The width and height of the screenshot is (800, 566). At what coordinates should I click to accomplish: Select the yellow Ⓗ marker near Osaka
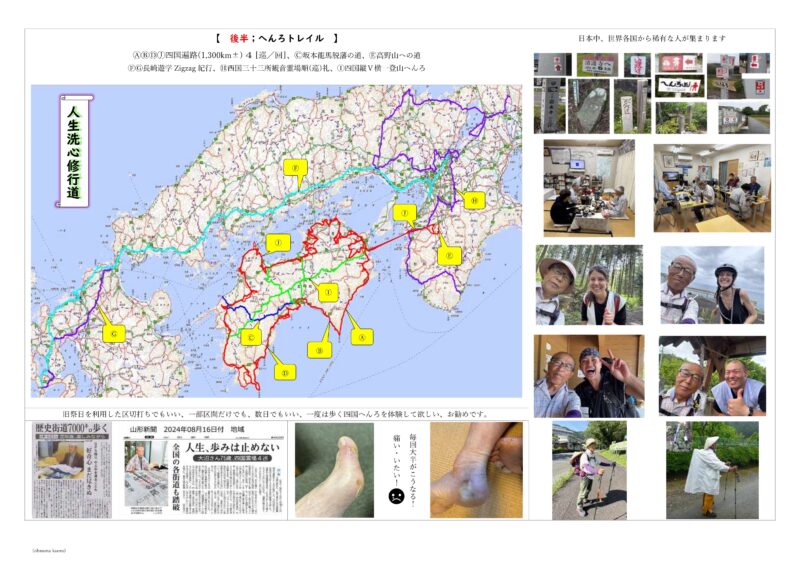coord(473,200)
